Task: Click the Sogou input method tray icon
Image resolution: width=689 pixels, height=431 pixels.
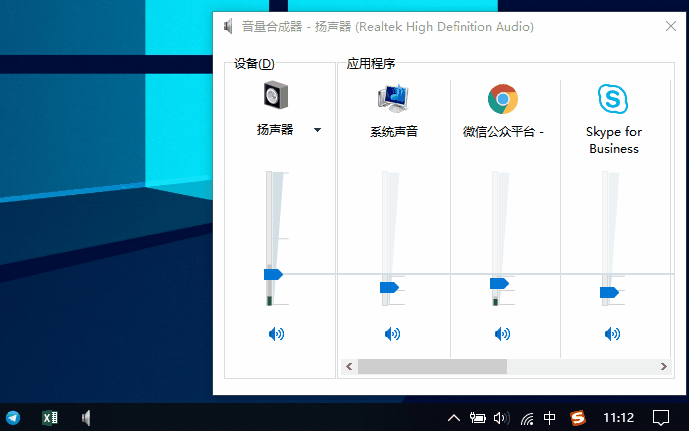Action: click(578, 418)
